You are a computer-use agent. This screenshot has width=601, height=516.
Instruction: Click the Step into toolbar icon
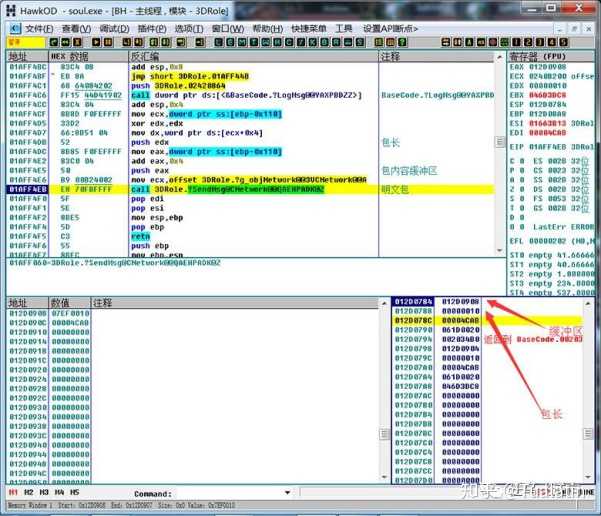click(127, 42)
